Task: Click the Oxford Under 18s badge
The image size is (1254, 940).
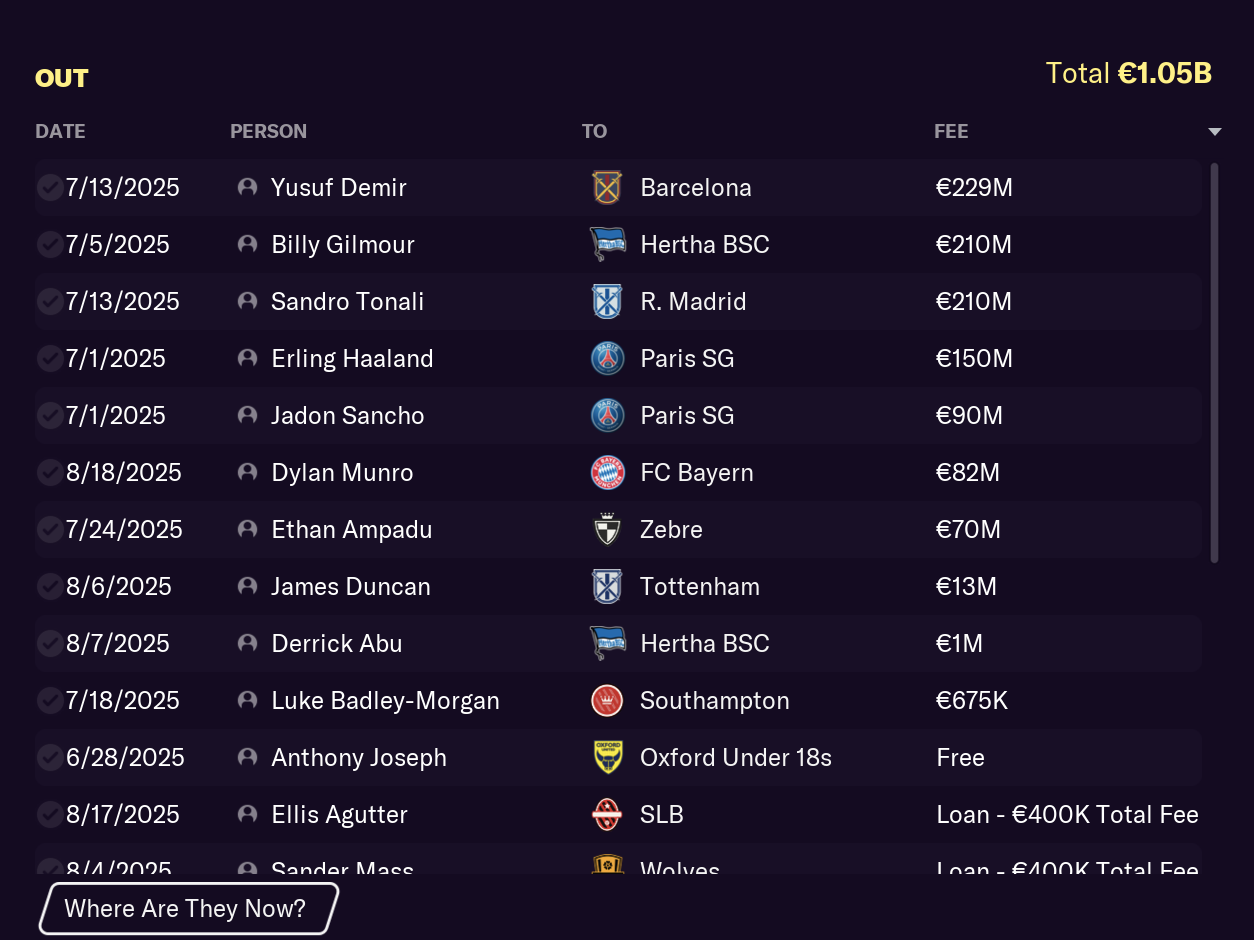Action: [607, 758]
